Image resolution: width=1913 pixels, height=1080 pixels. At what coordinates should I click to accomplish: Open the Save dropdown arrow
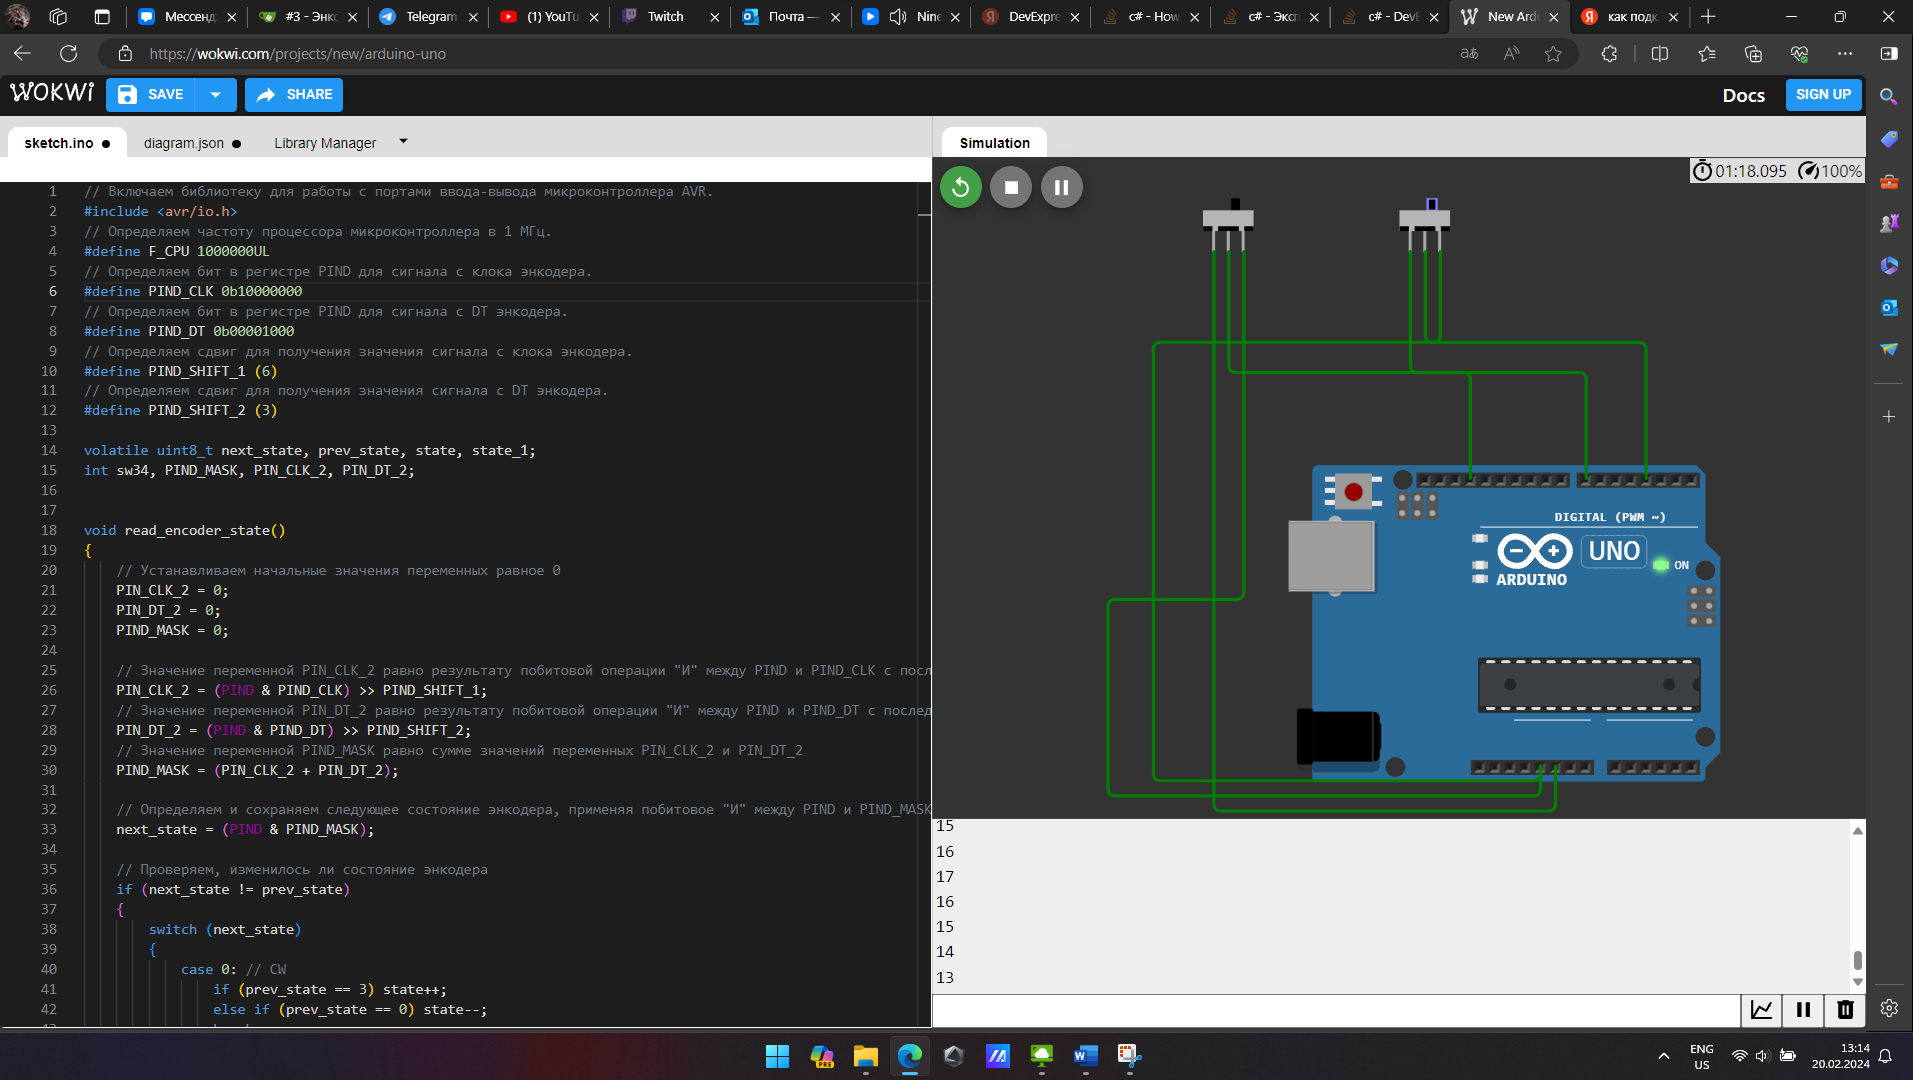[x=215, y=95]
